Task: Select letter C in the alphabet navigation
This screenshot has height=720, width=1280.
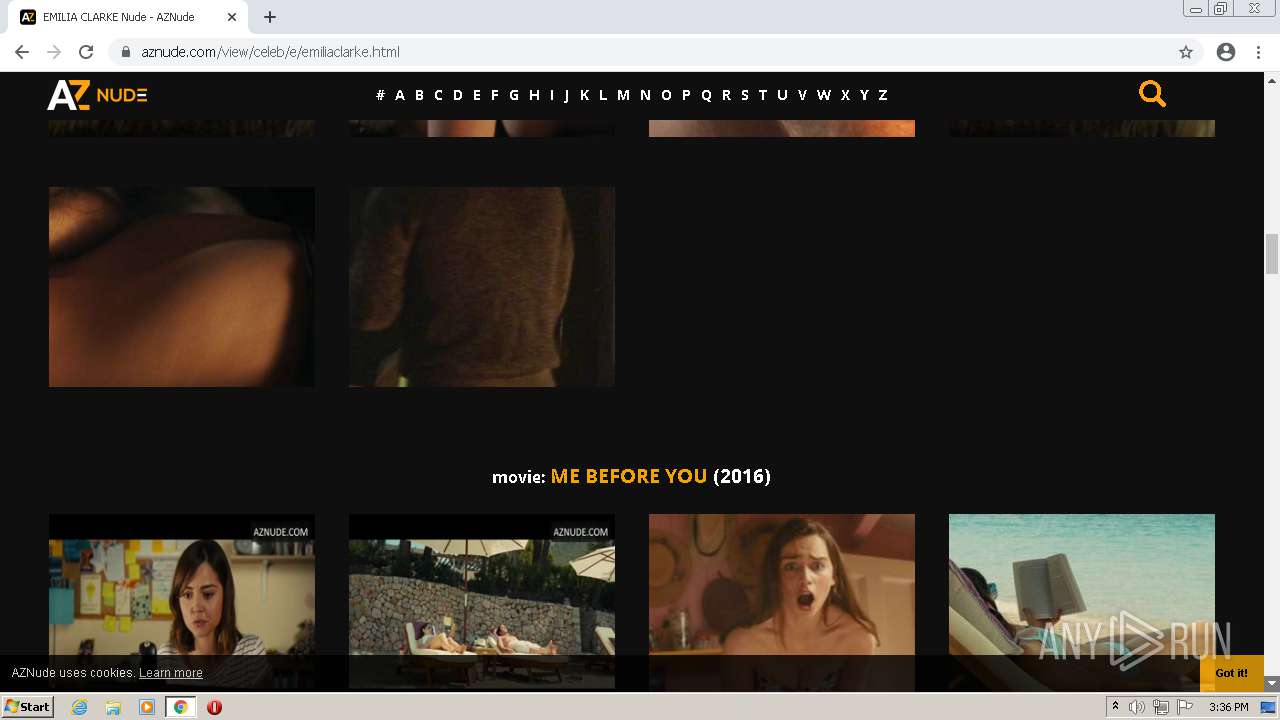Action: [x=438, y=95]
